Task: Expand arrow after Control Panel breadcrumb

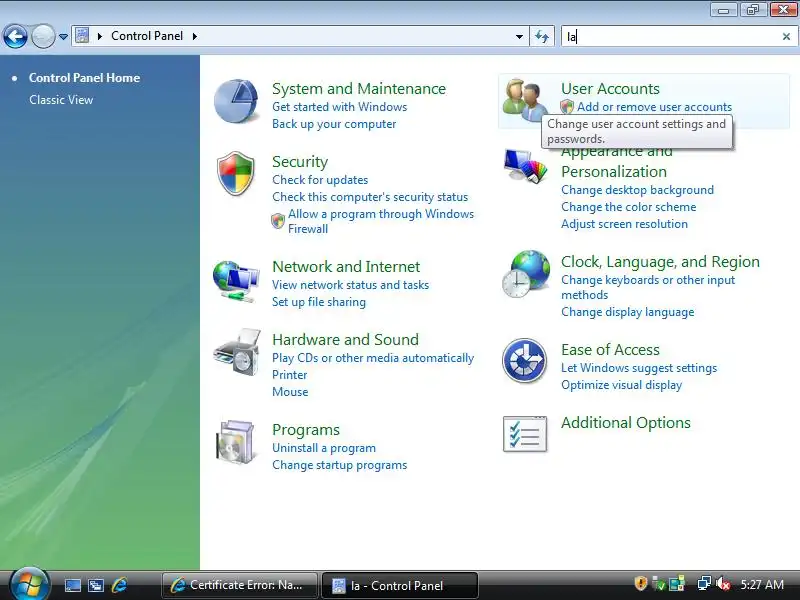Action: tap(195, 36)
